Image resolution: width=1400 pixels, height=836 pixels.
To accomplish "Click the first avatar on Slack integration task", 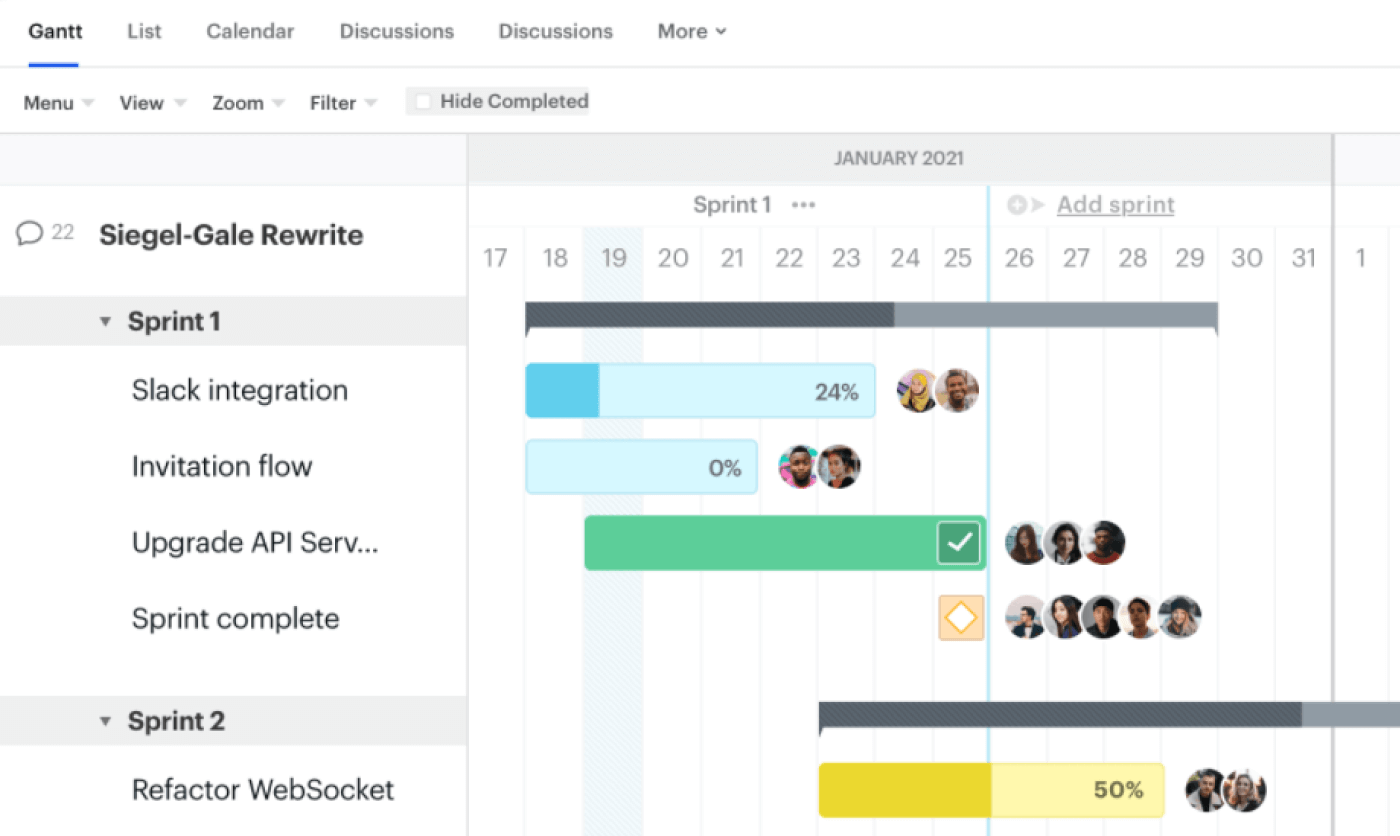I will (916, 390).
